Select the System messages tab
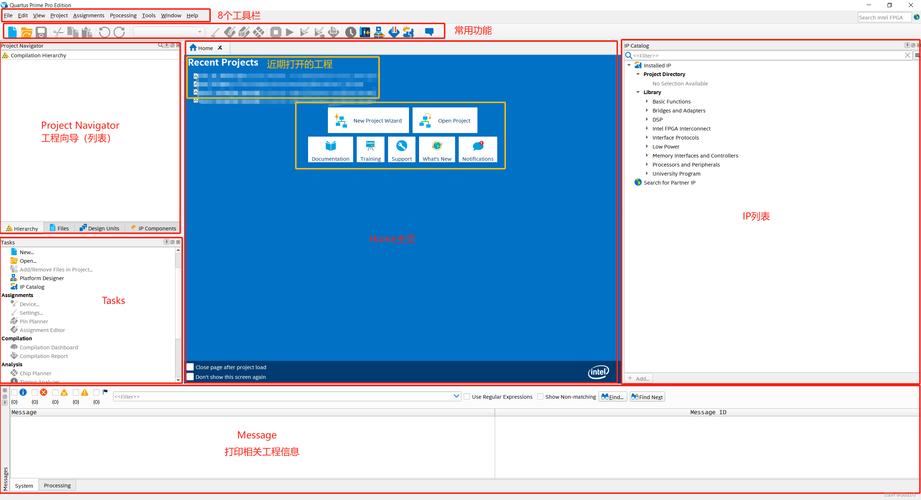921x500 pixels. coord(24,485)
